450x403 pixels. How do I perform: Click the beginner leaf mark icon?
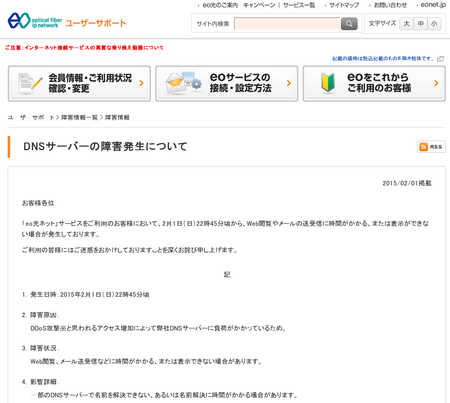click(x=328, y=83)
